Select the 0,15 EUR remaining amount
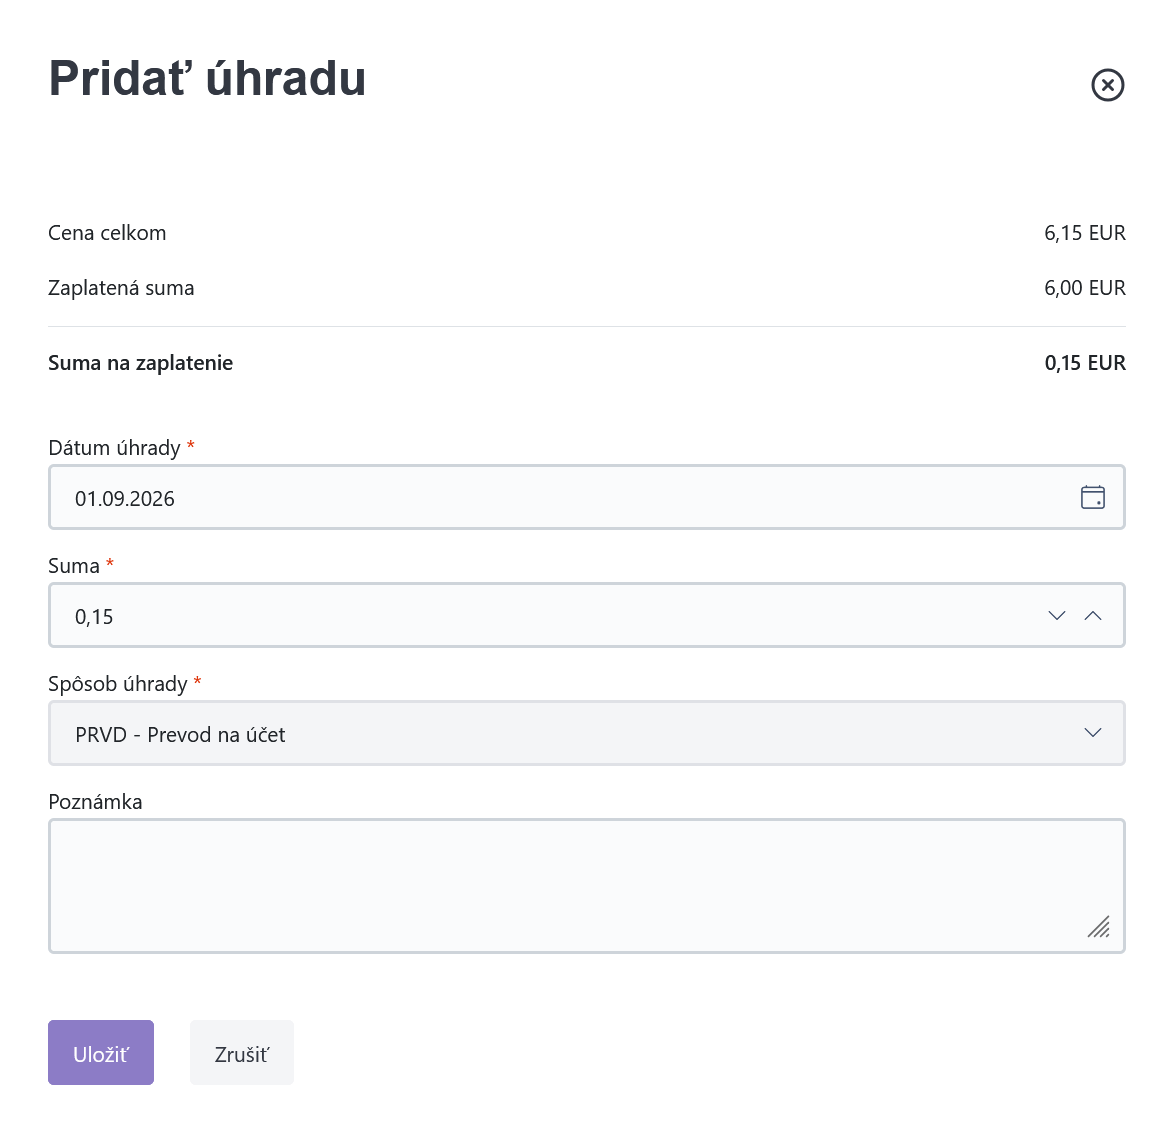 click(1085, 363)
